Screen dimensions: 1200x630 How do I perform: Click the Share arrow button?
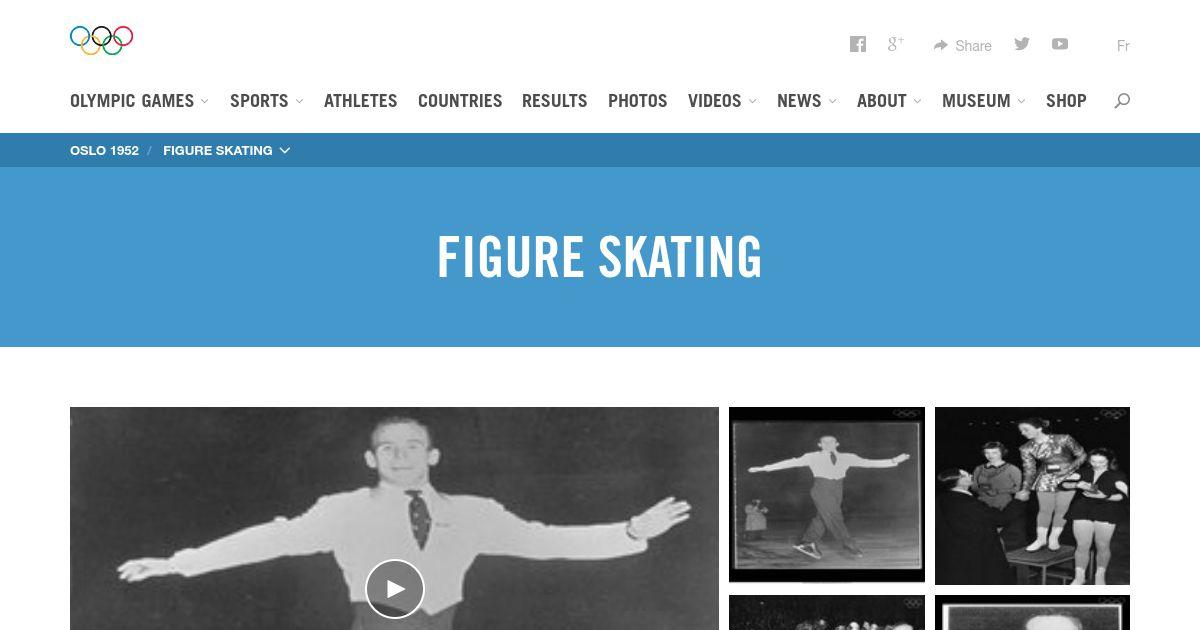click(962, 45)
